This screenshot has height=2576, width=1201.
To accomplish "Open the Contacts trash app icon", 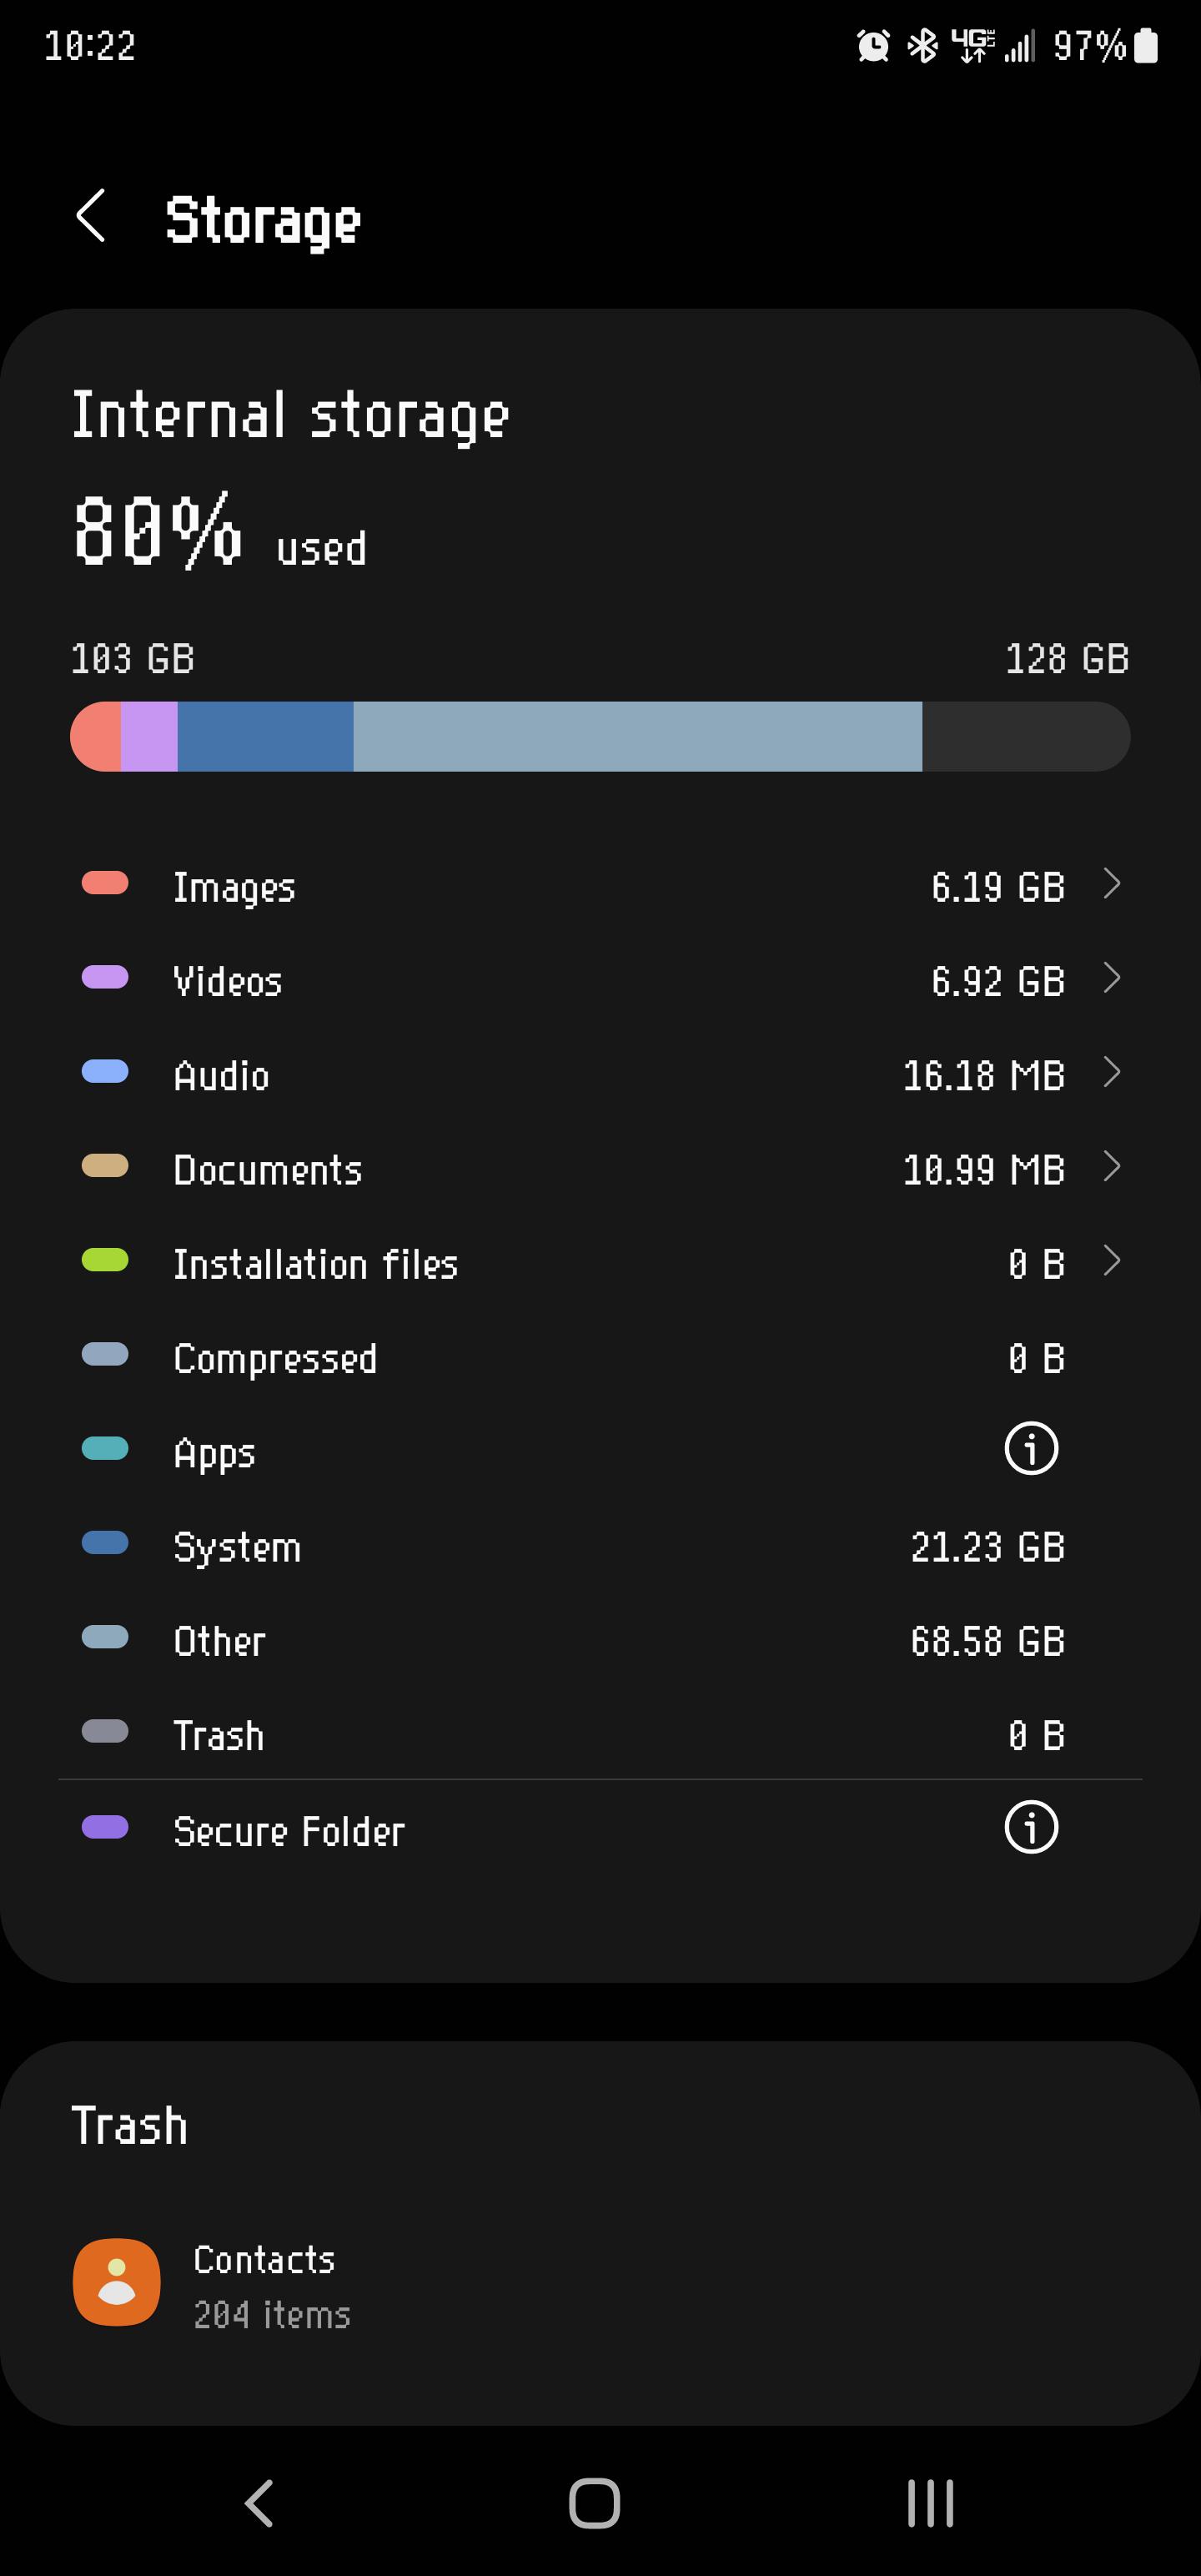I will (x=116, y=2281).
